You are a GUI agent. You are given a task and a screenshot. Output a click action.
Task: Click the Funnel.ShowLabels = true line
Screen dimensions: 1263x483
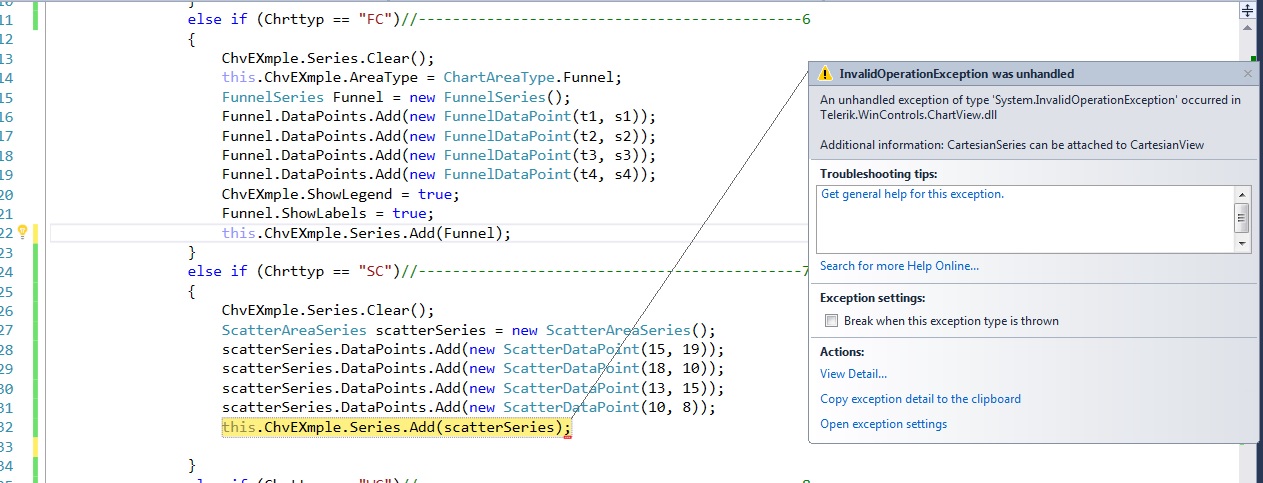[327, 213]
